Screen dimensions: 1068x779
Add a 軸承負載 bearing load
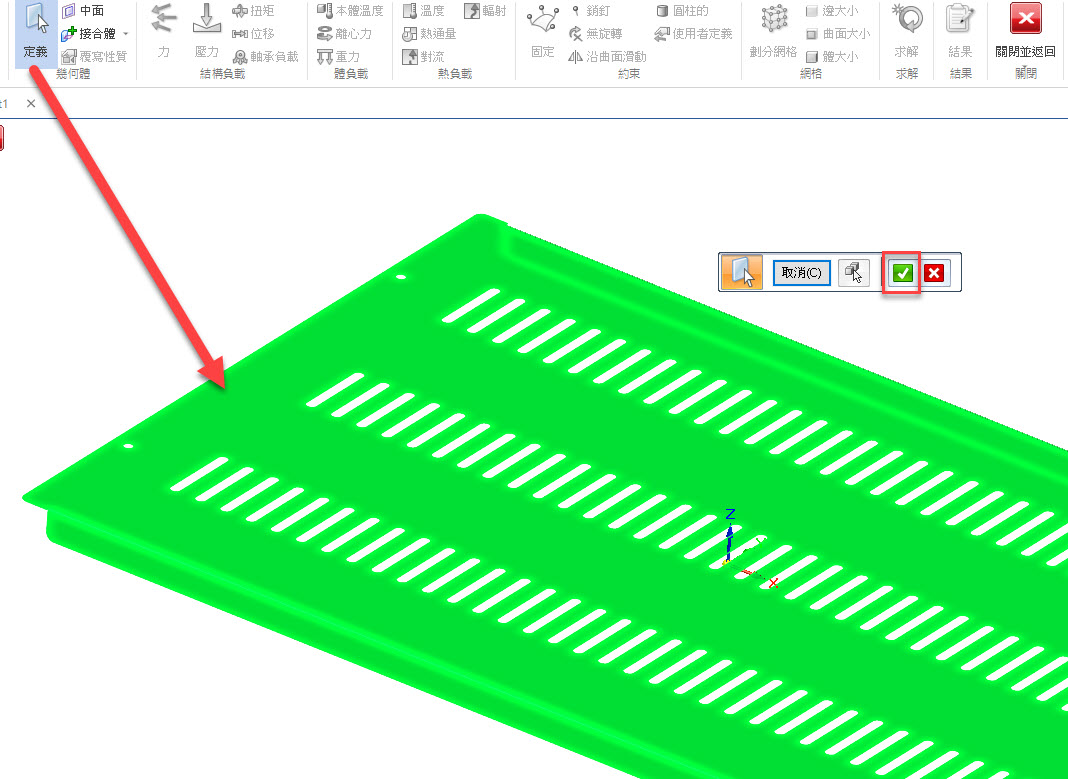(x=266, y=57)
